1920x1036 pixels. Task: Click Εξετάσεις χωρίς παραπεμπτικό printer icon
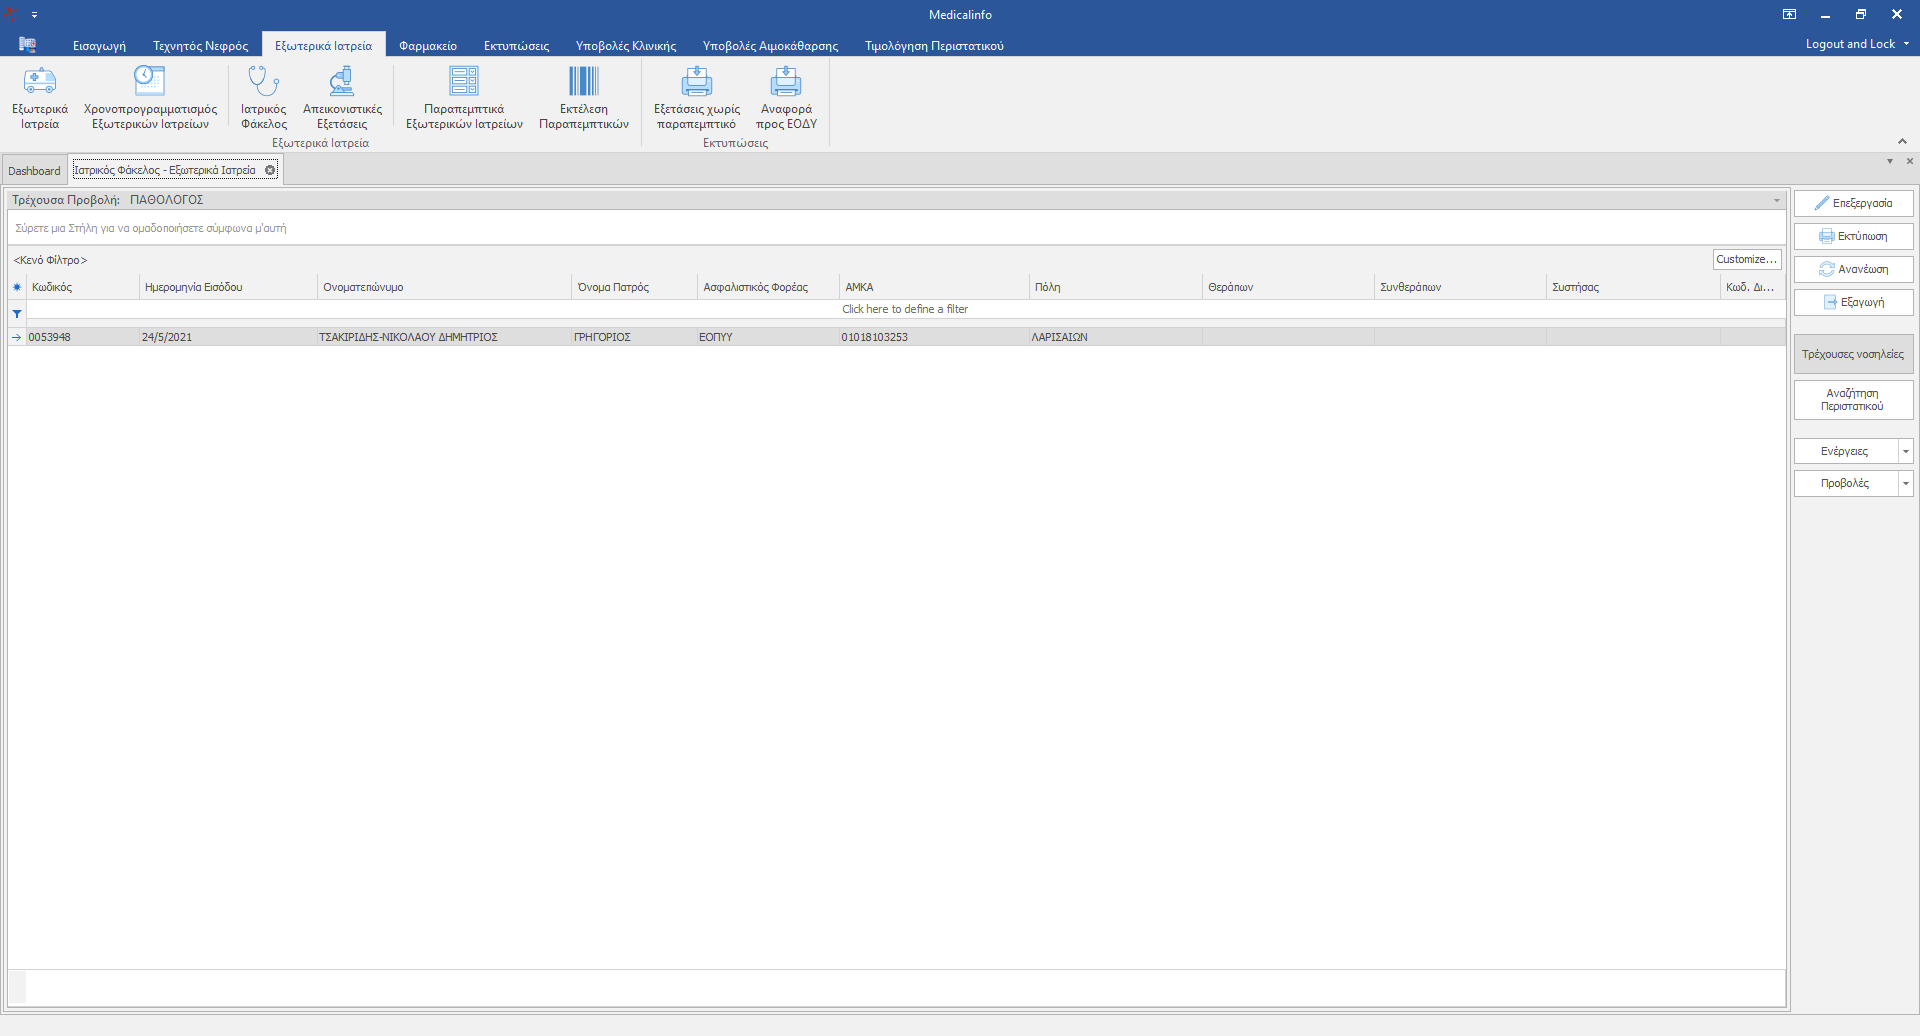[697, 82]
